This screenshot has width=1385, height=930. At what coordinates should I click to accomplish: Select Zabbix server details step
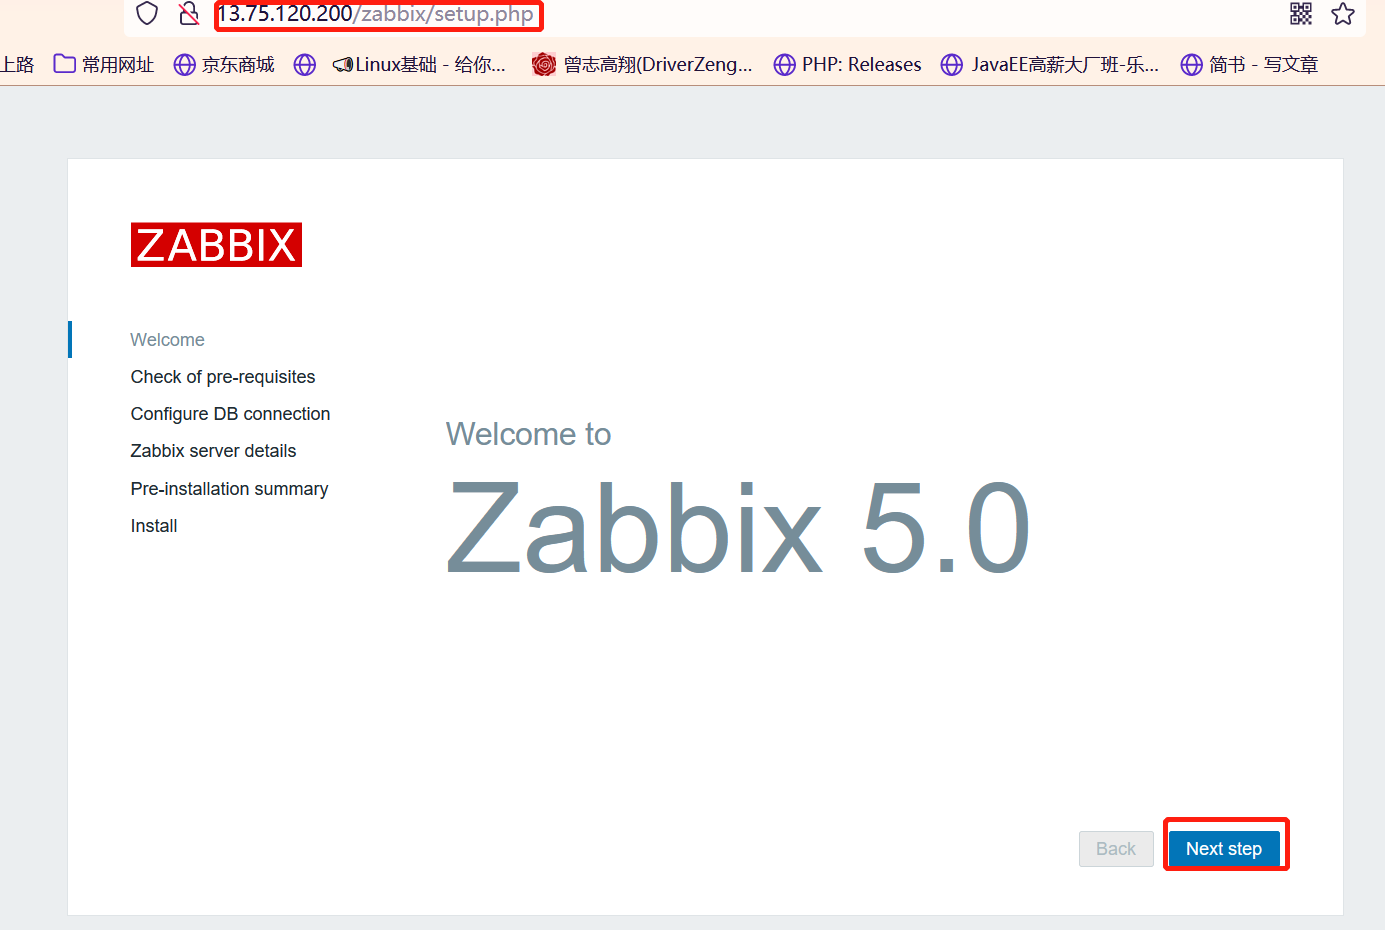213,451
